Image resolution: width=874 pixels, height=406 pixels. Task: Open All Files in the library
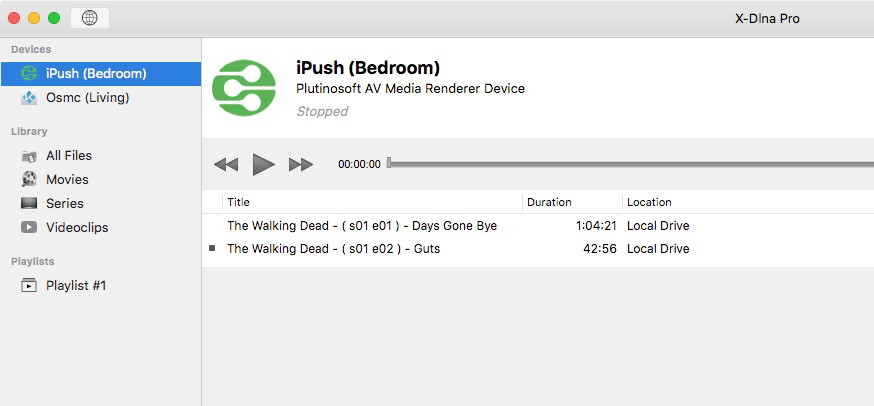(69, 155)
